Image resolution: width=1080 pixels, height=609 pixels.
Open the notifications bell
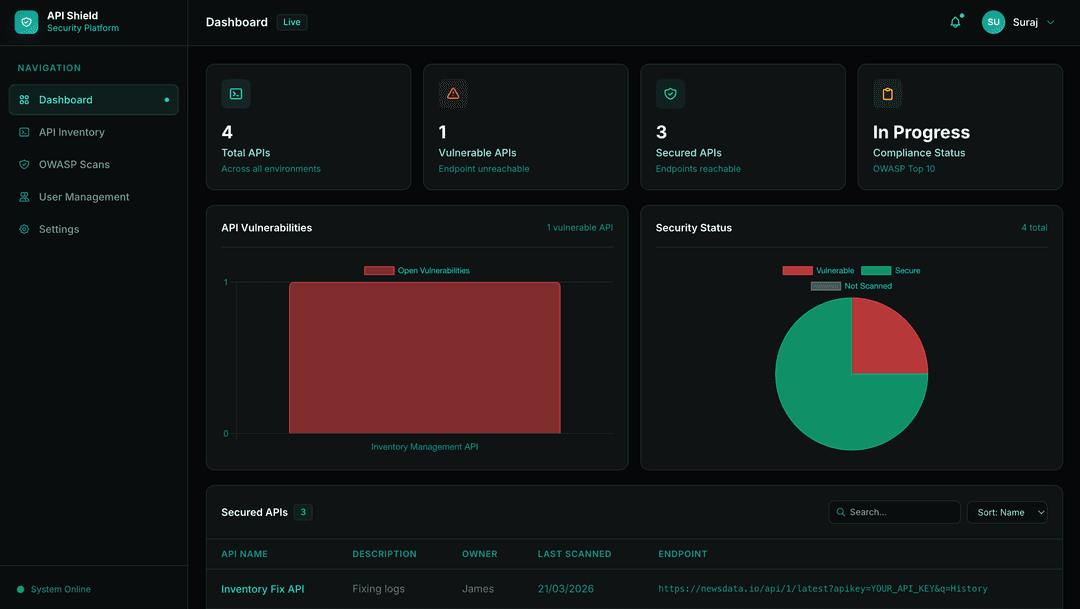[x=954, y=21]
